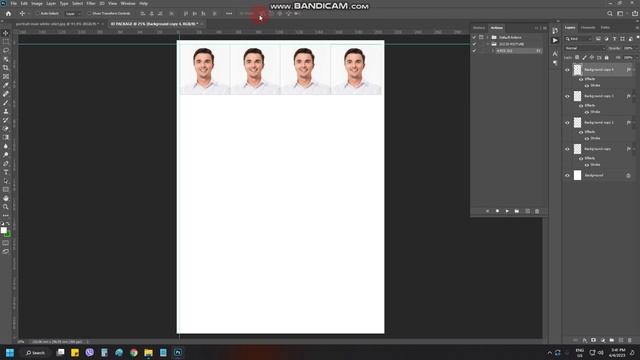Delete the layer with the Layers trash icon
Viewport: 640px width, 360px height.
[629, 340]
